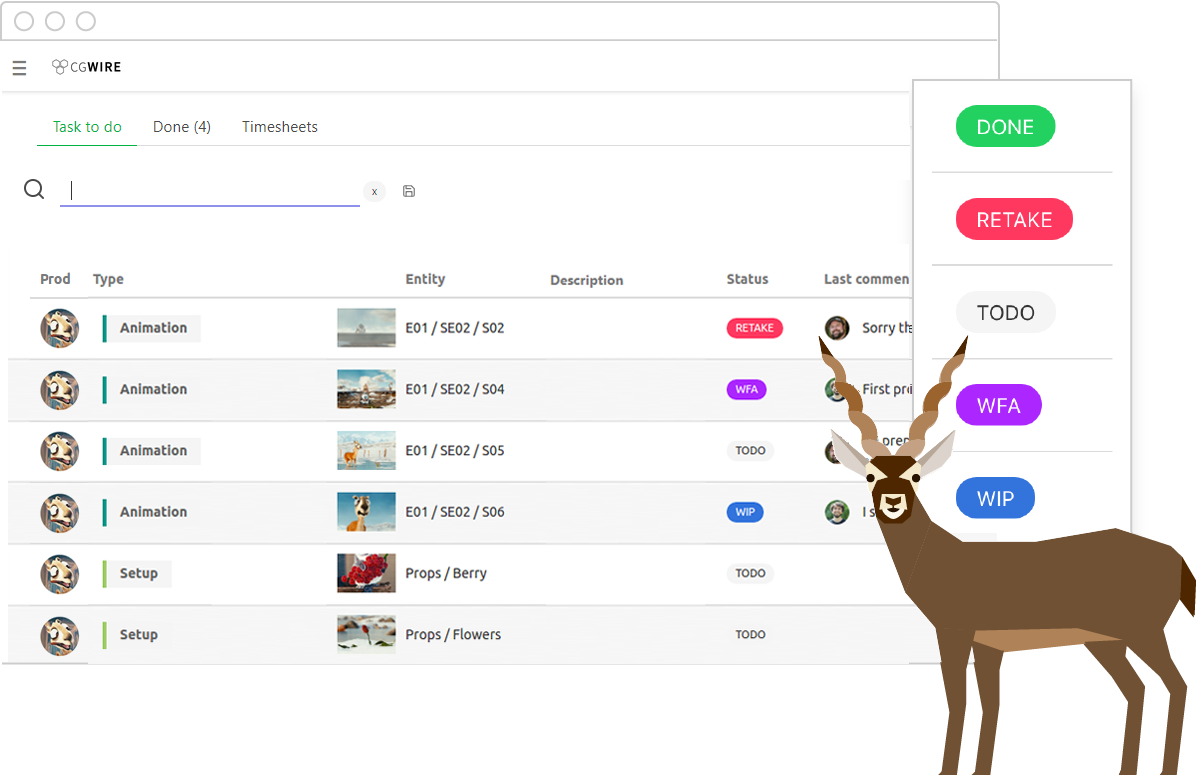Viewport: 1200px width, 775px height.
Task: Click commenter avatar in the WIP row
Action: 837,512
